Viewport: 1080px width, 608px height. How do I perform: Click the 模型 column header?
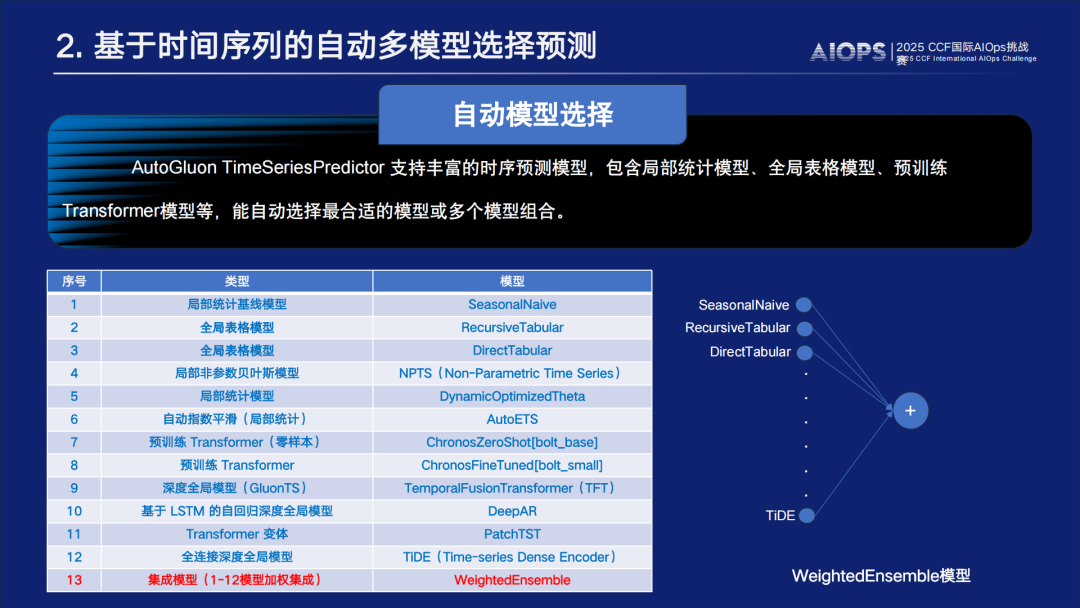512,281
